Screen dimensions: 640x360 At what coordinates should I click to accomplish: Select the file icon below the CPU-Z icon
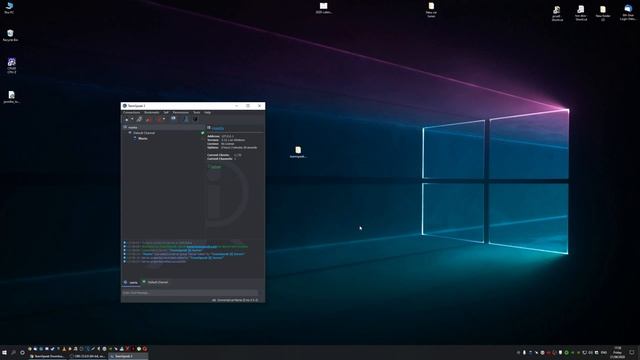coord(11,97)
